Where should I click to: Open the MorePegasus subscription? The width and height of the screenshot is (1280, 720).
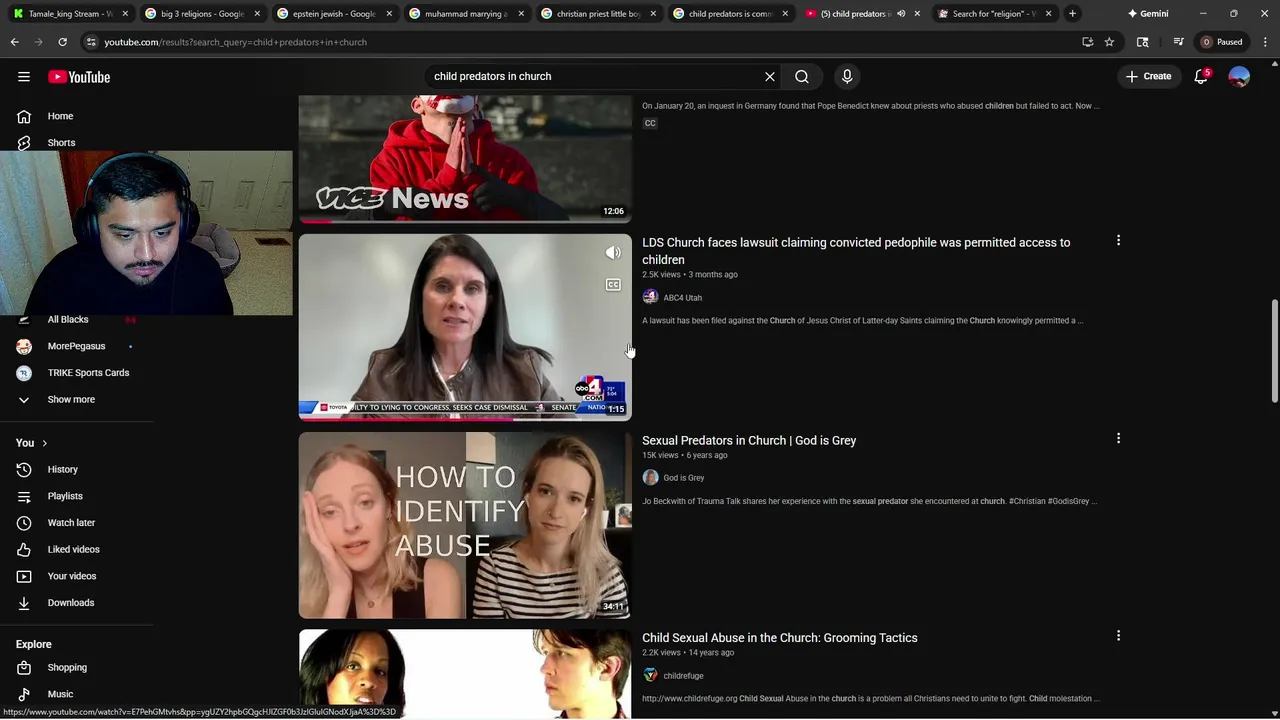click(76, 347)
